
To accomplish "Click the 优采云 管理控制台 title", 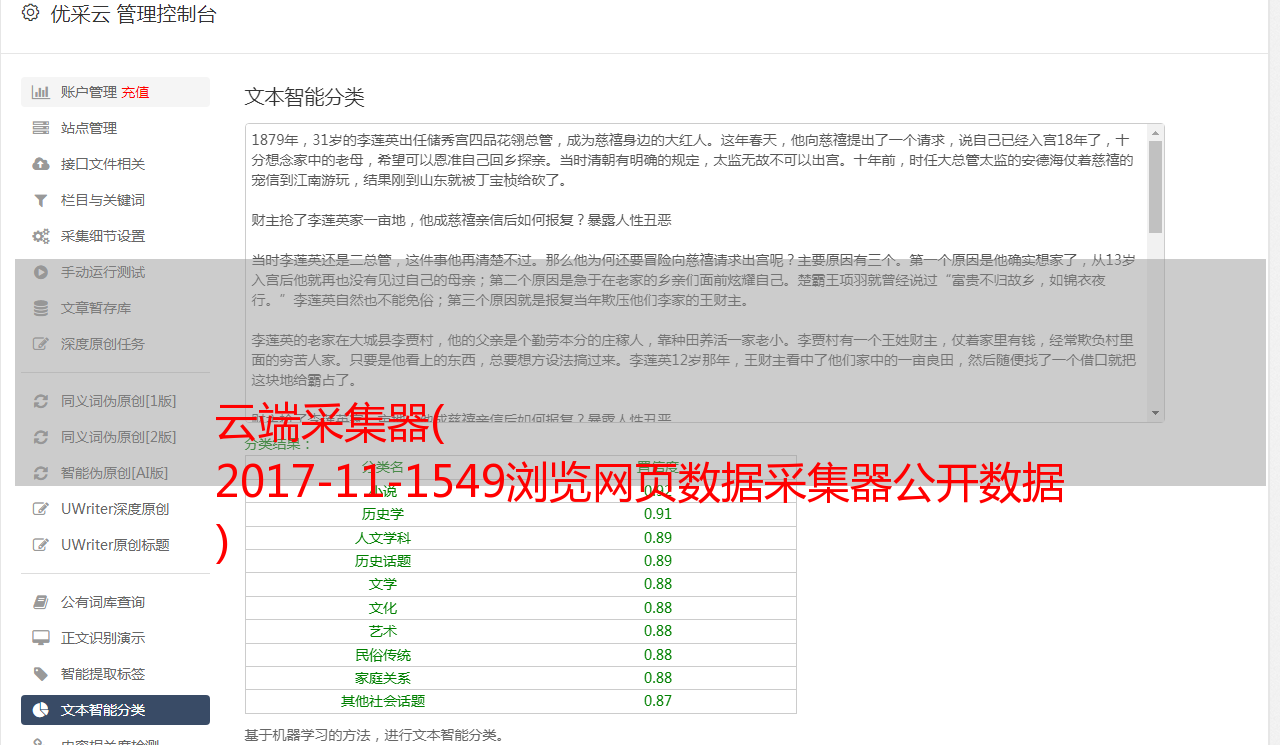I will tap(133, 14).
